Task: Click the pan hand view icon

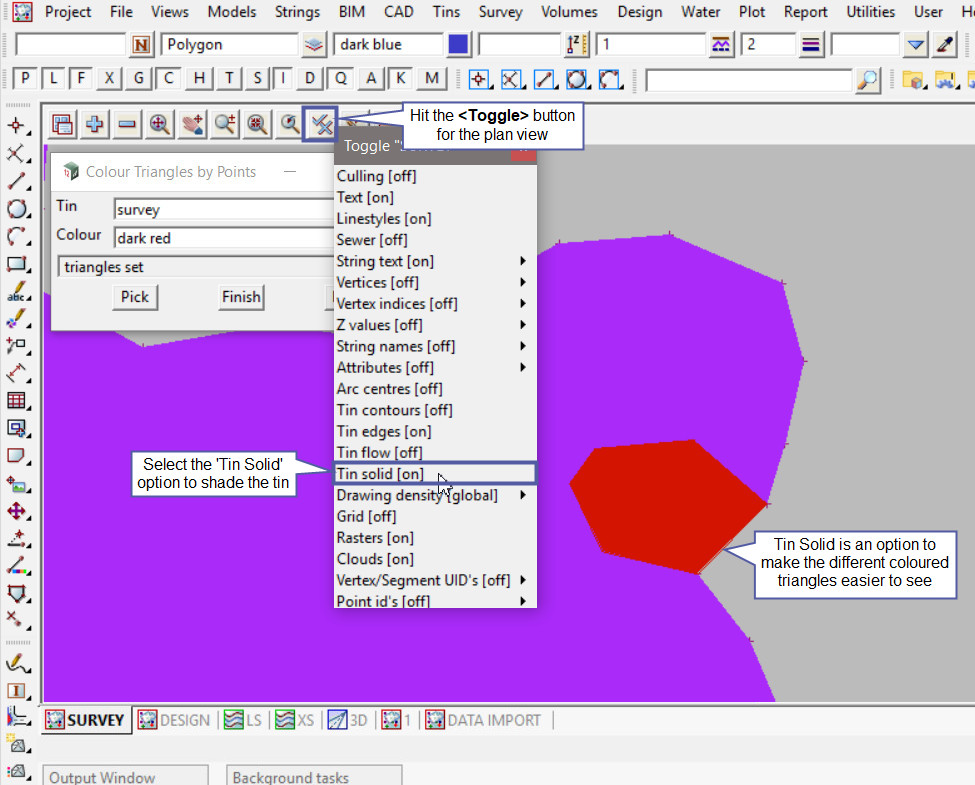Action: tap(193, 124)
